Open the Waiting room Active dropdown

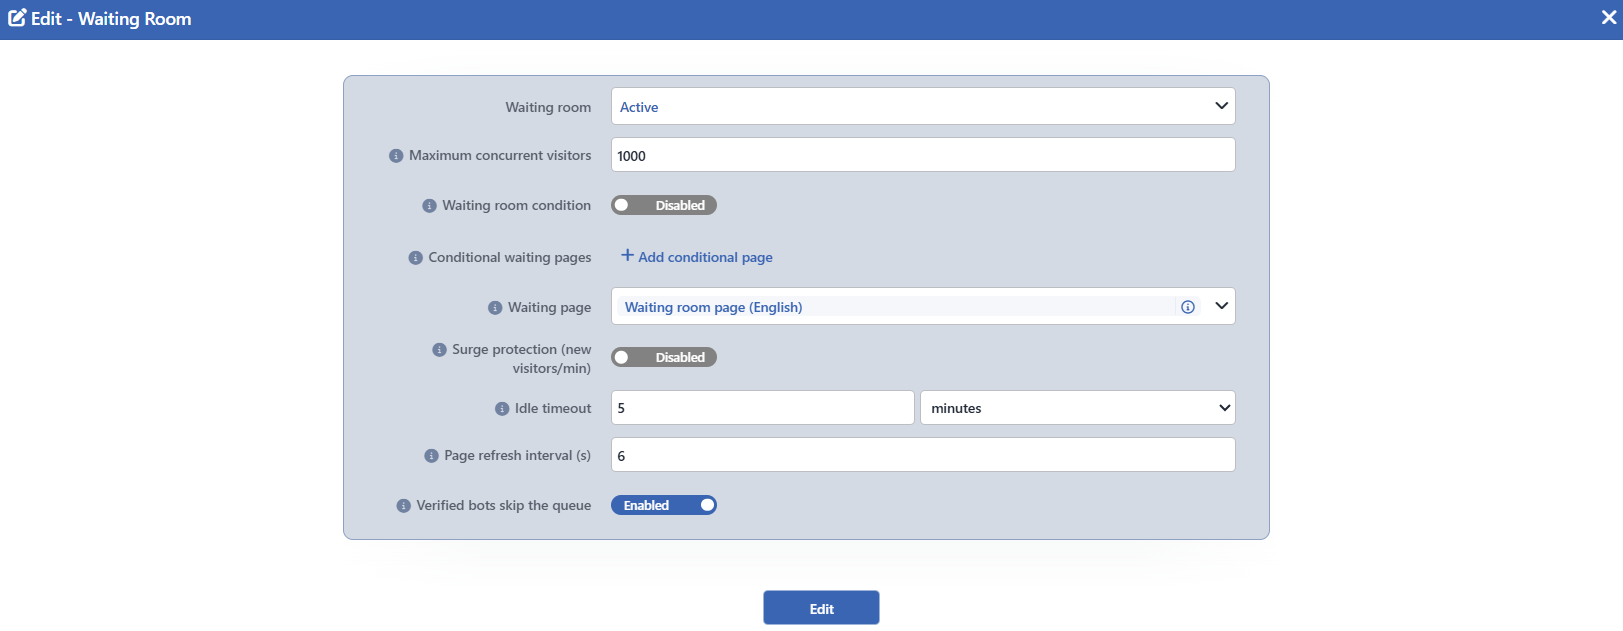[x=923, y=106]
